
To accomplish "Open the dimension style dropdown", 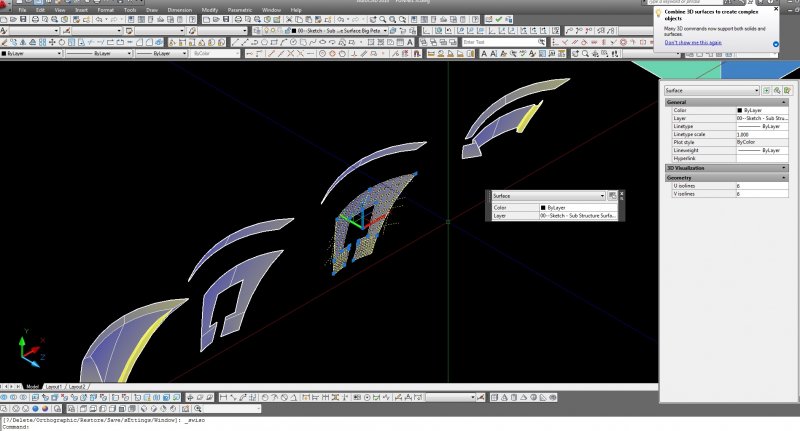I will pos(97,31).
